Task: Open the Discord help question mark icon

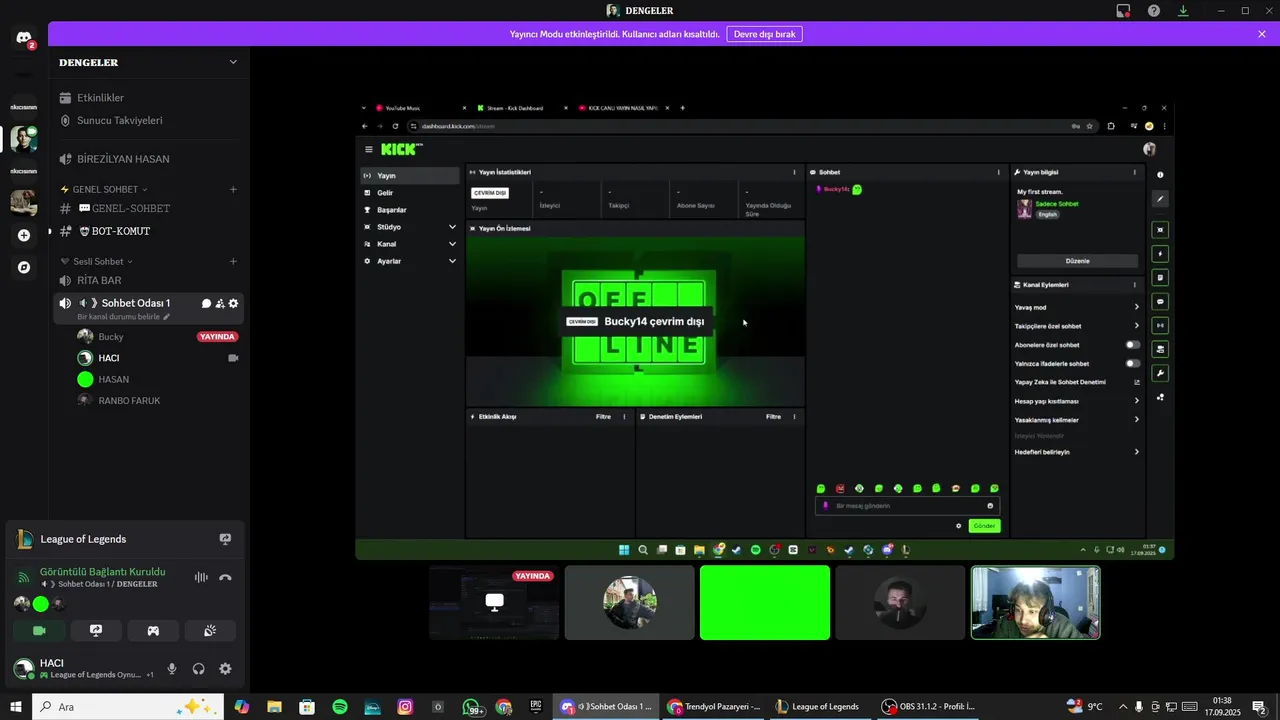Action: [x=1154, y=11]
